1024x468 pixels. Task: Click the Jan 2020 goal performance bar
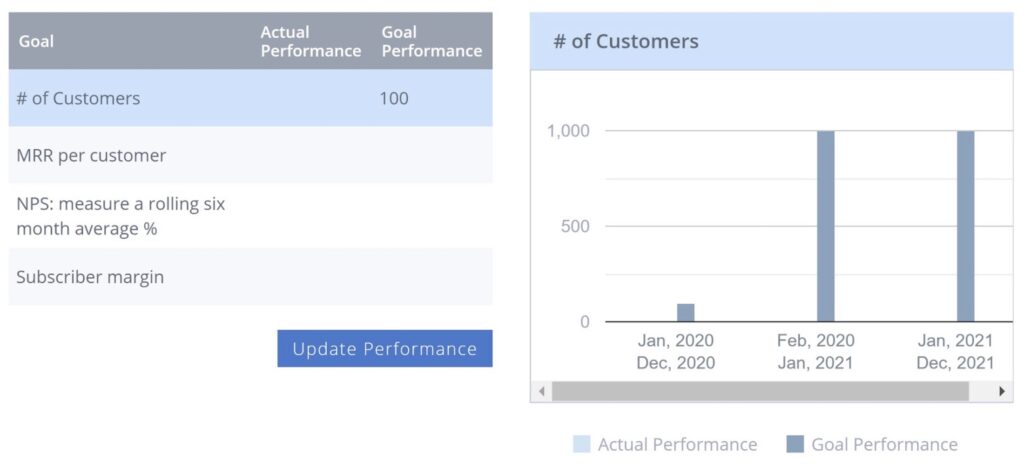pos(686,312)
